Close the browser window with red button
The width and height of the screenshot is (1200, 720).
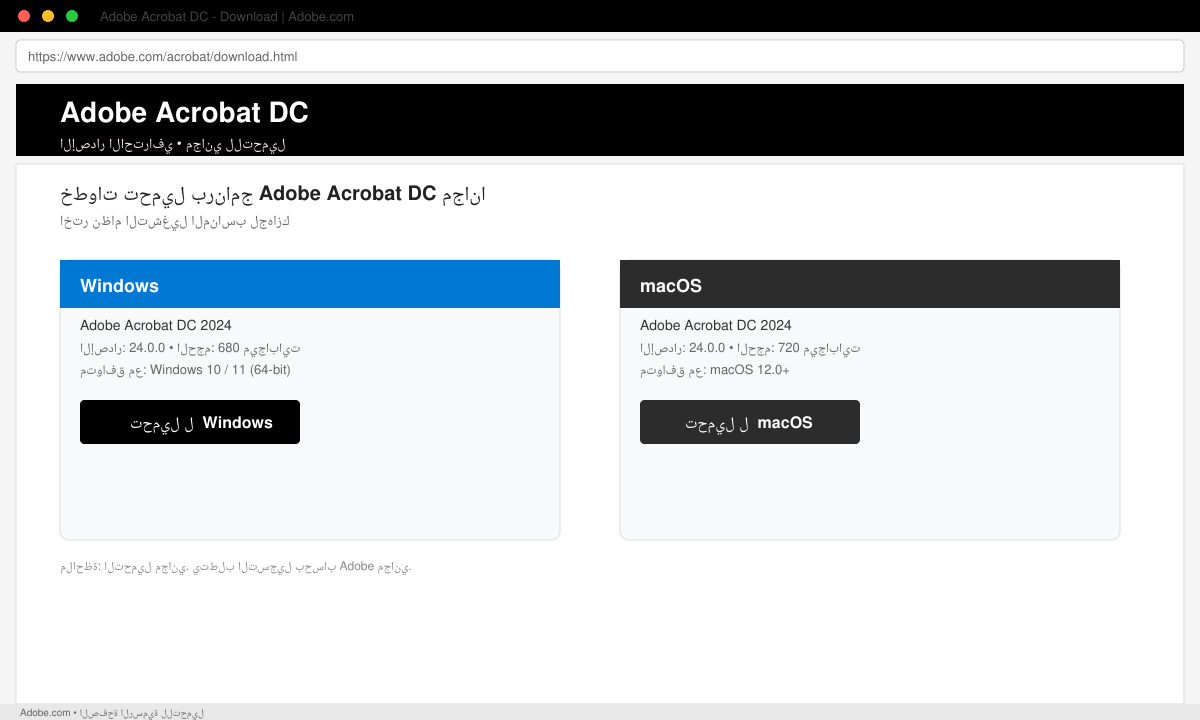(24, 16)
